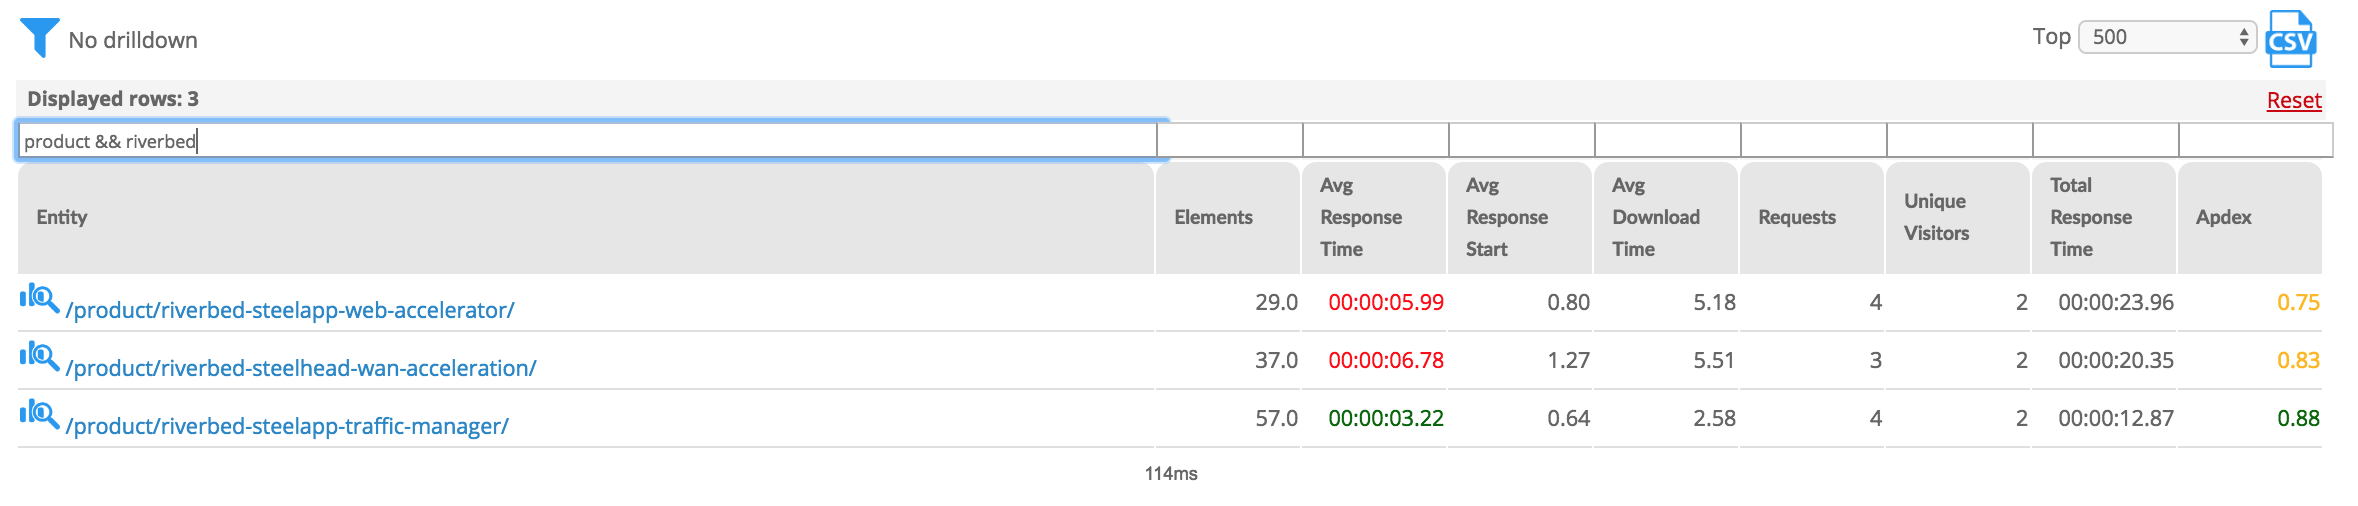Export the table with the CSV icon
The width and height of the screenshot is (2358, 506).
tap(2291, 39)
